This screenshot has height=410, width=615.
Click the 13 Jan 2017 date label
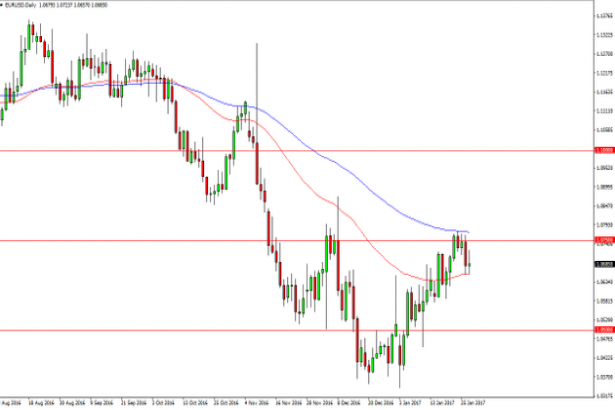click(x=442, y=403)
